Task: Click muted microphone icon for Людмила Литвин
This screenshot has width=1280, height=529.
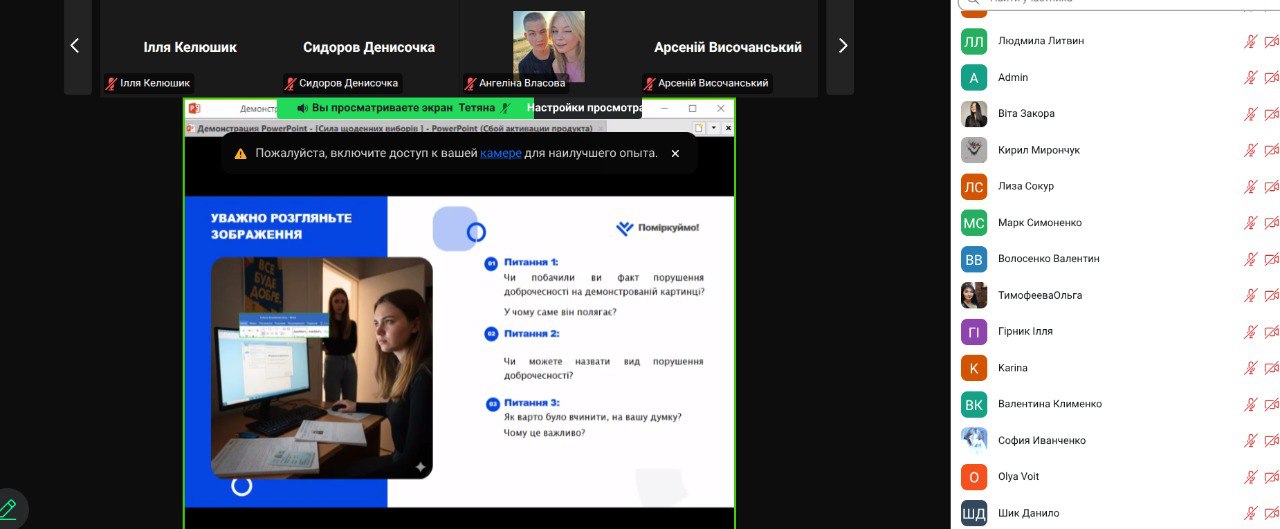Action: click(x=1250, y=41)
